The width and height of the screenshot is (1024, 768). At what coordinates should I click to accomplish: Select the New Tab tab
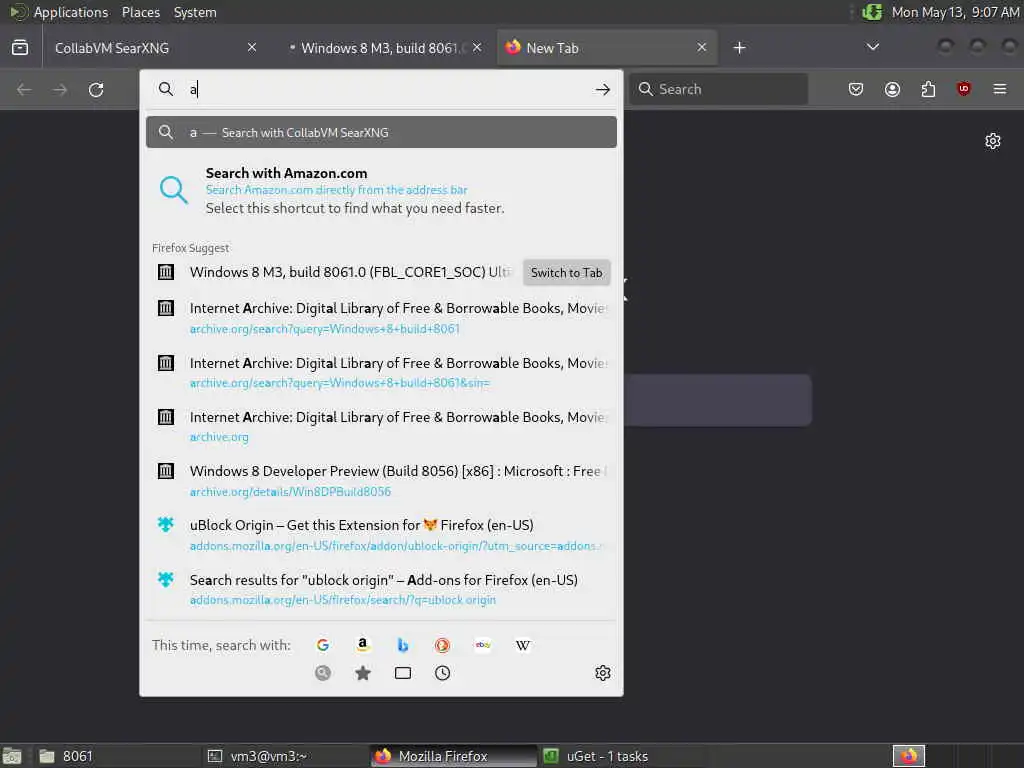tap(607, 48)
